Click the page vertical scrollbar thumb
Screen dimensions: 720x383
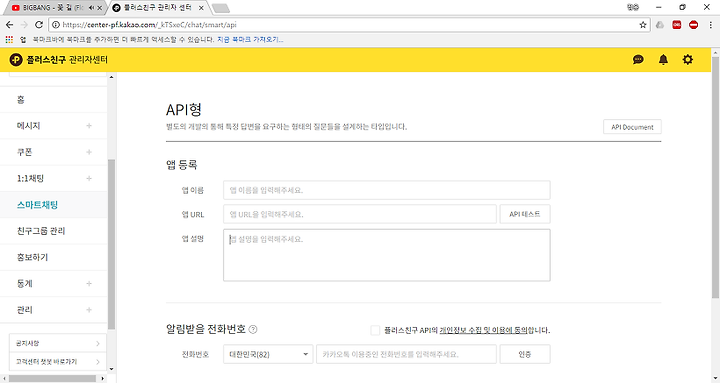(x=715, y=177)
